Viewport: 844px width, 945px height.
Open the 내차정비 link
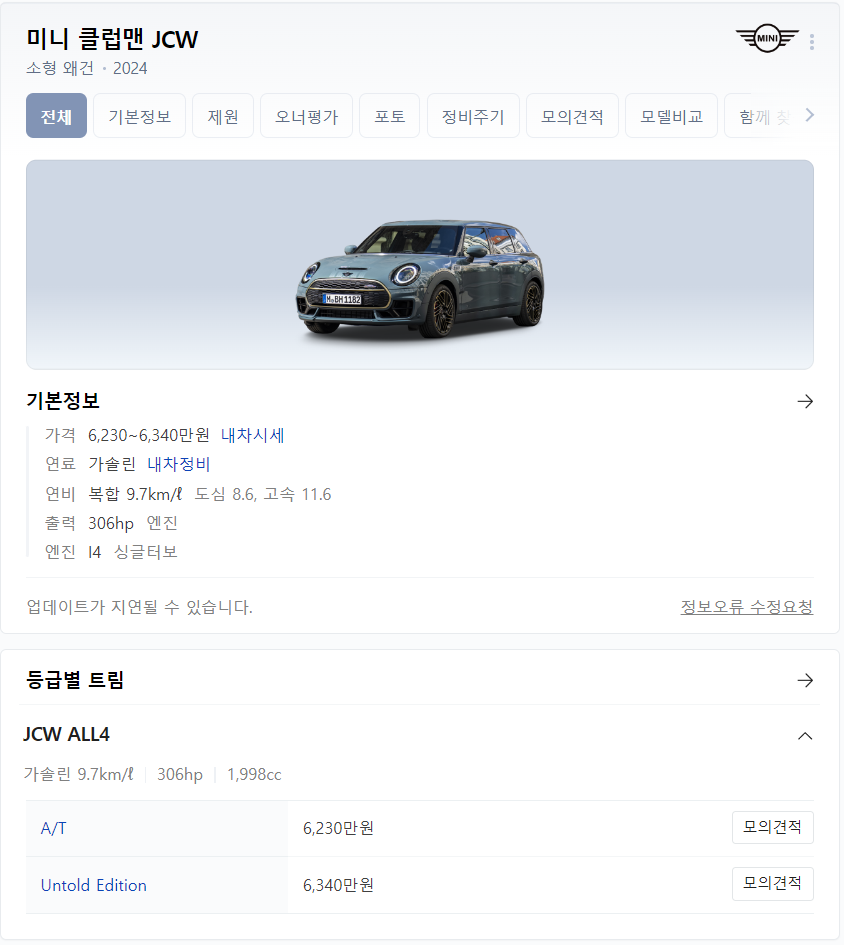click(178, 464)
